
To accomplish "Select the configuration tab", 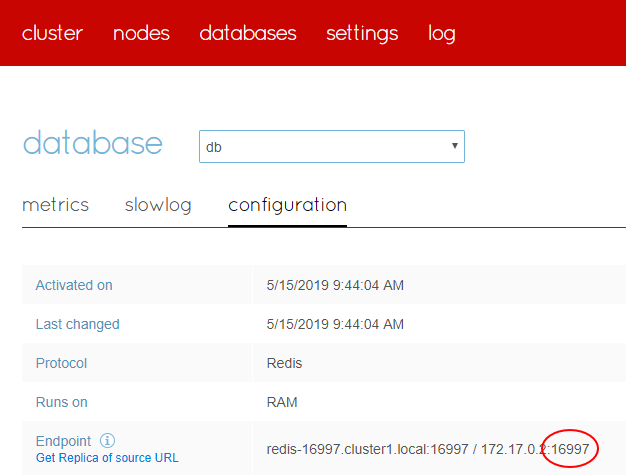I will click(287, 205).
